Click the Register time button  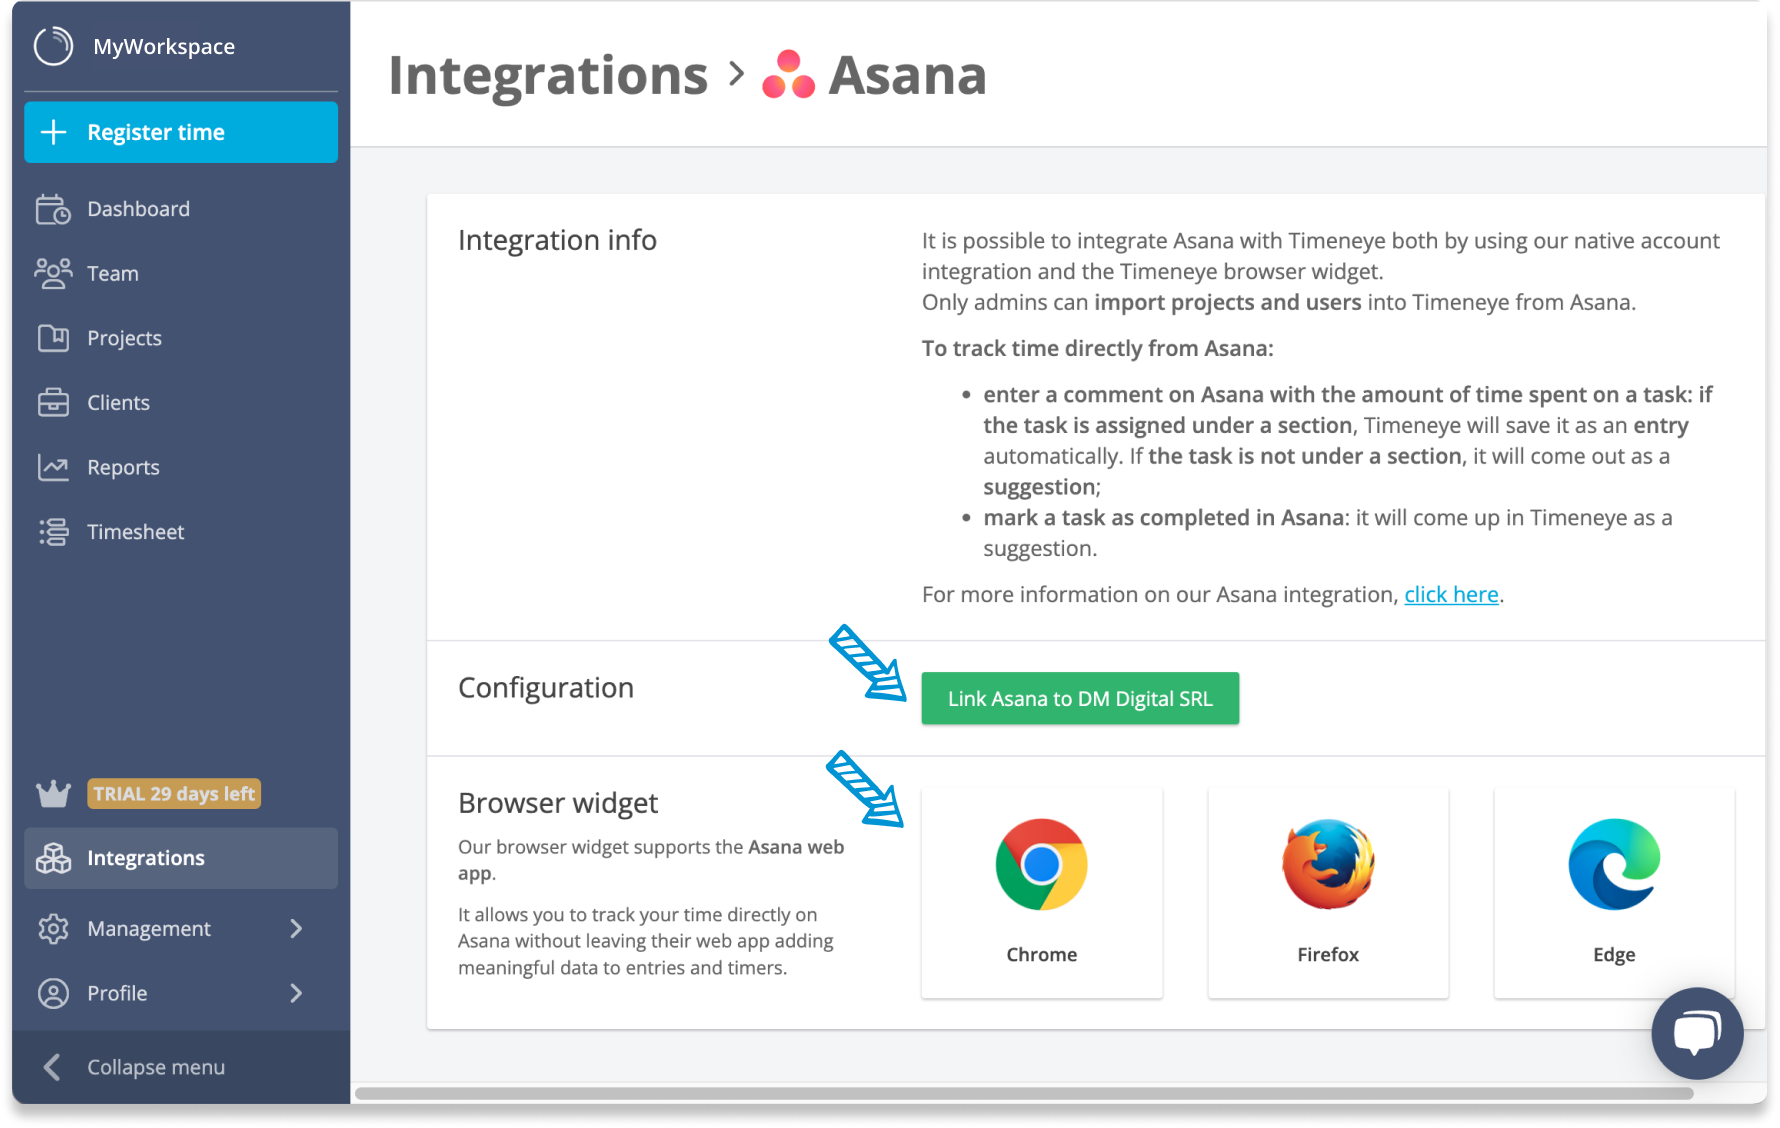coord(181,132)
